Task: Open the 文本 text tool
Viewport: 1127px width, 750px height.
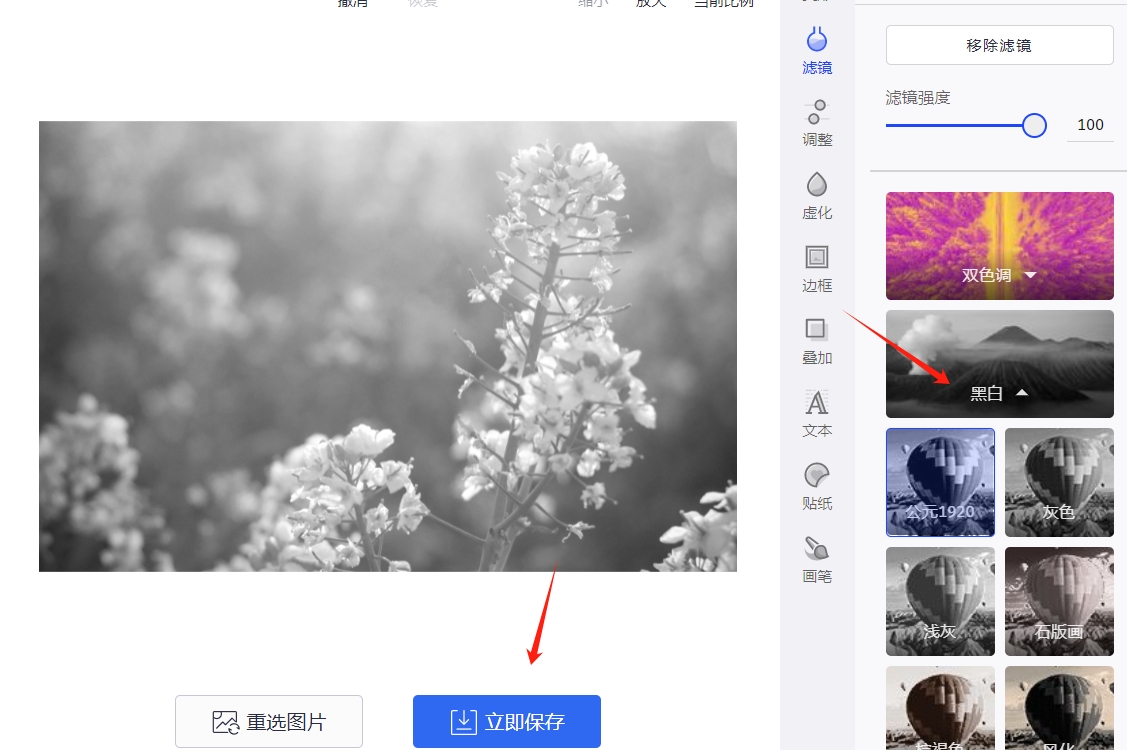Action: point(816,414)
